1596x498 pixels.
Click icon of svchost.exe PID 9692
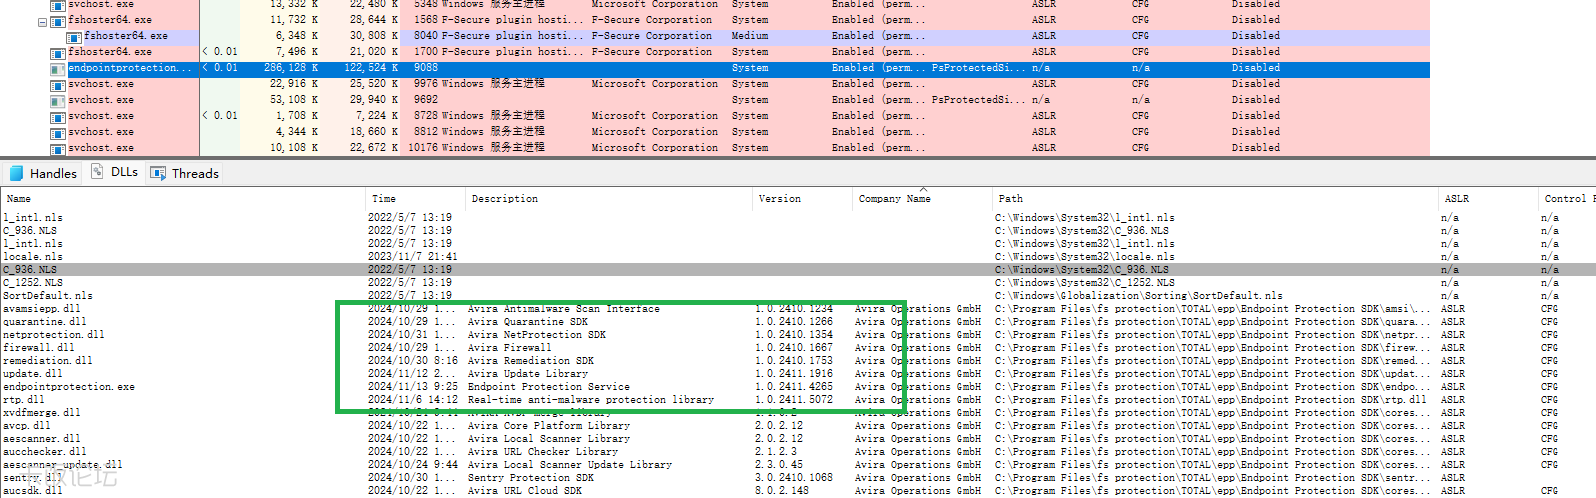(x=58, y=101)
